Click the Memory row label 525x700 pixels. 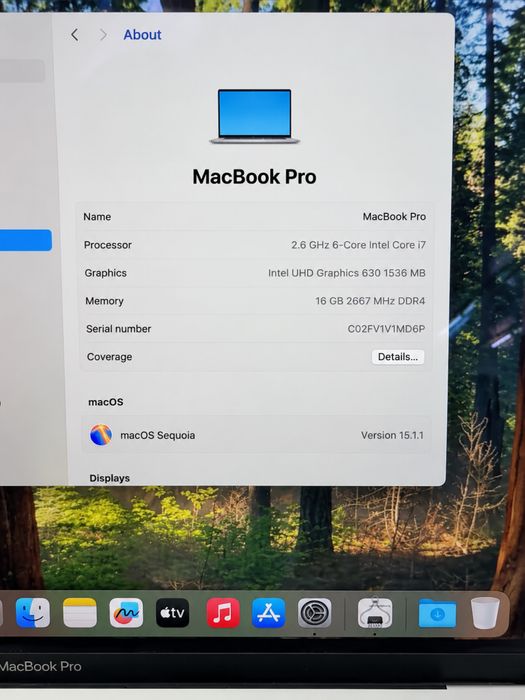pyautogui.click(x=104, y=301)
